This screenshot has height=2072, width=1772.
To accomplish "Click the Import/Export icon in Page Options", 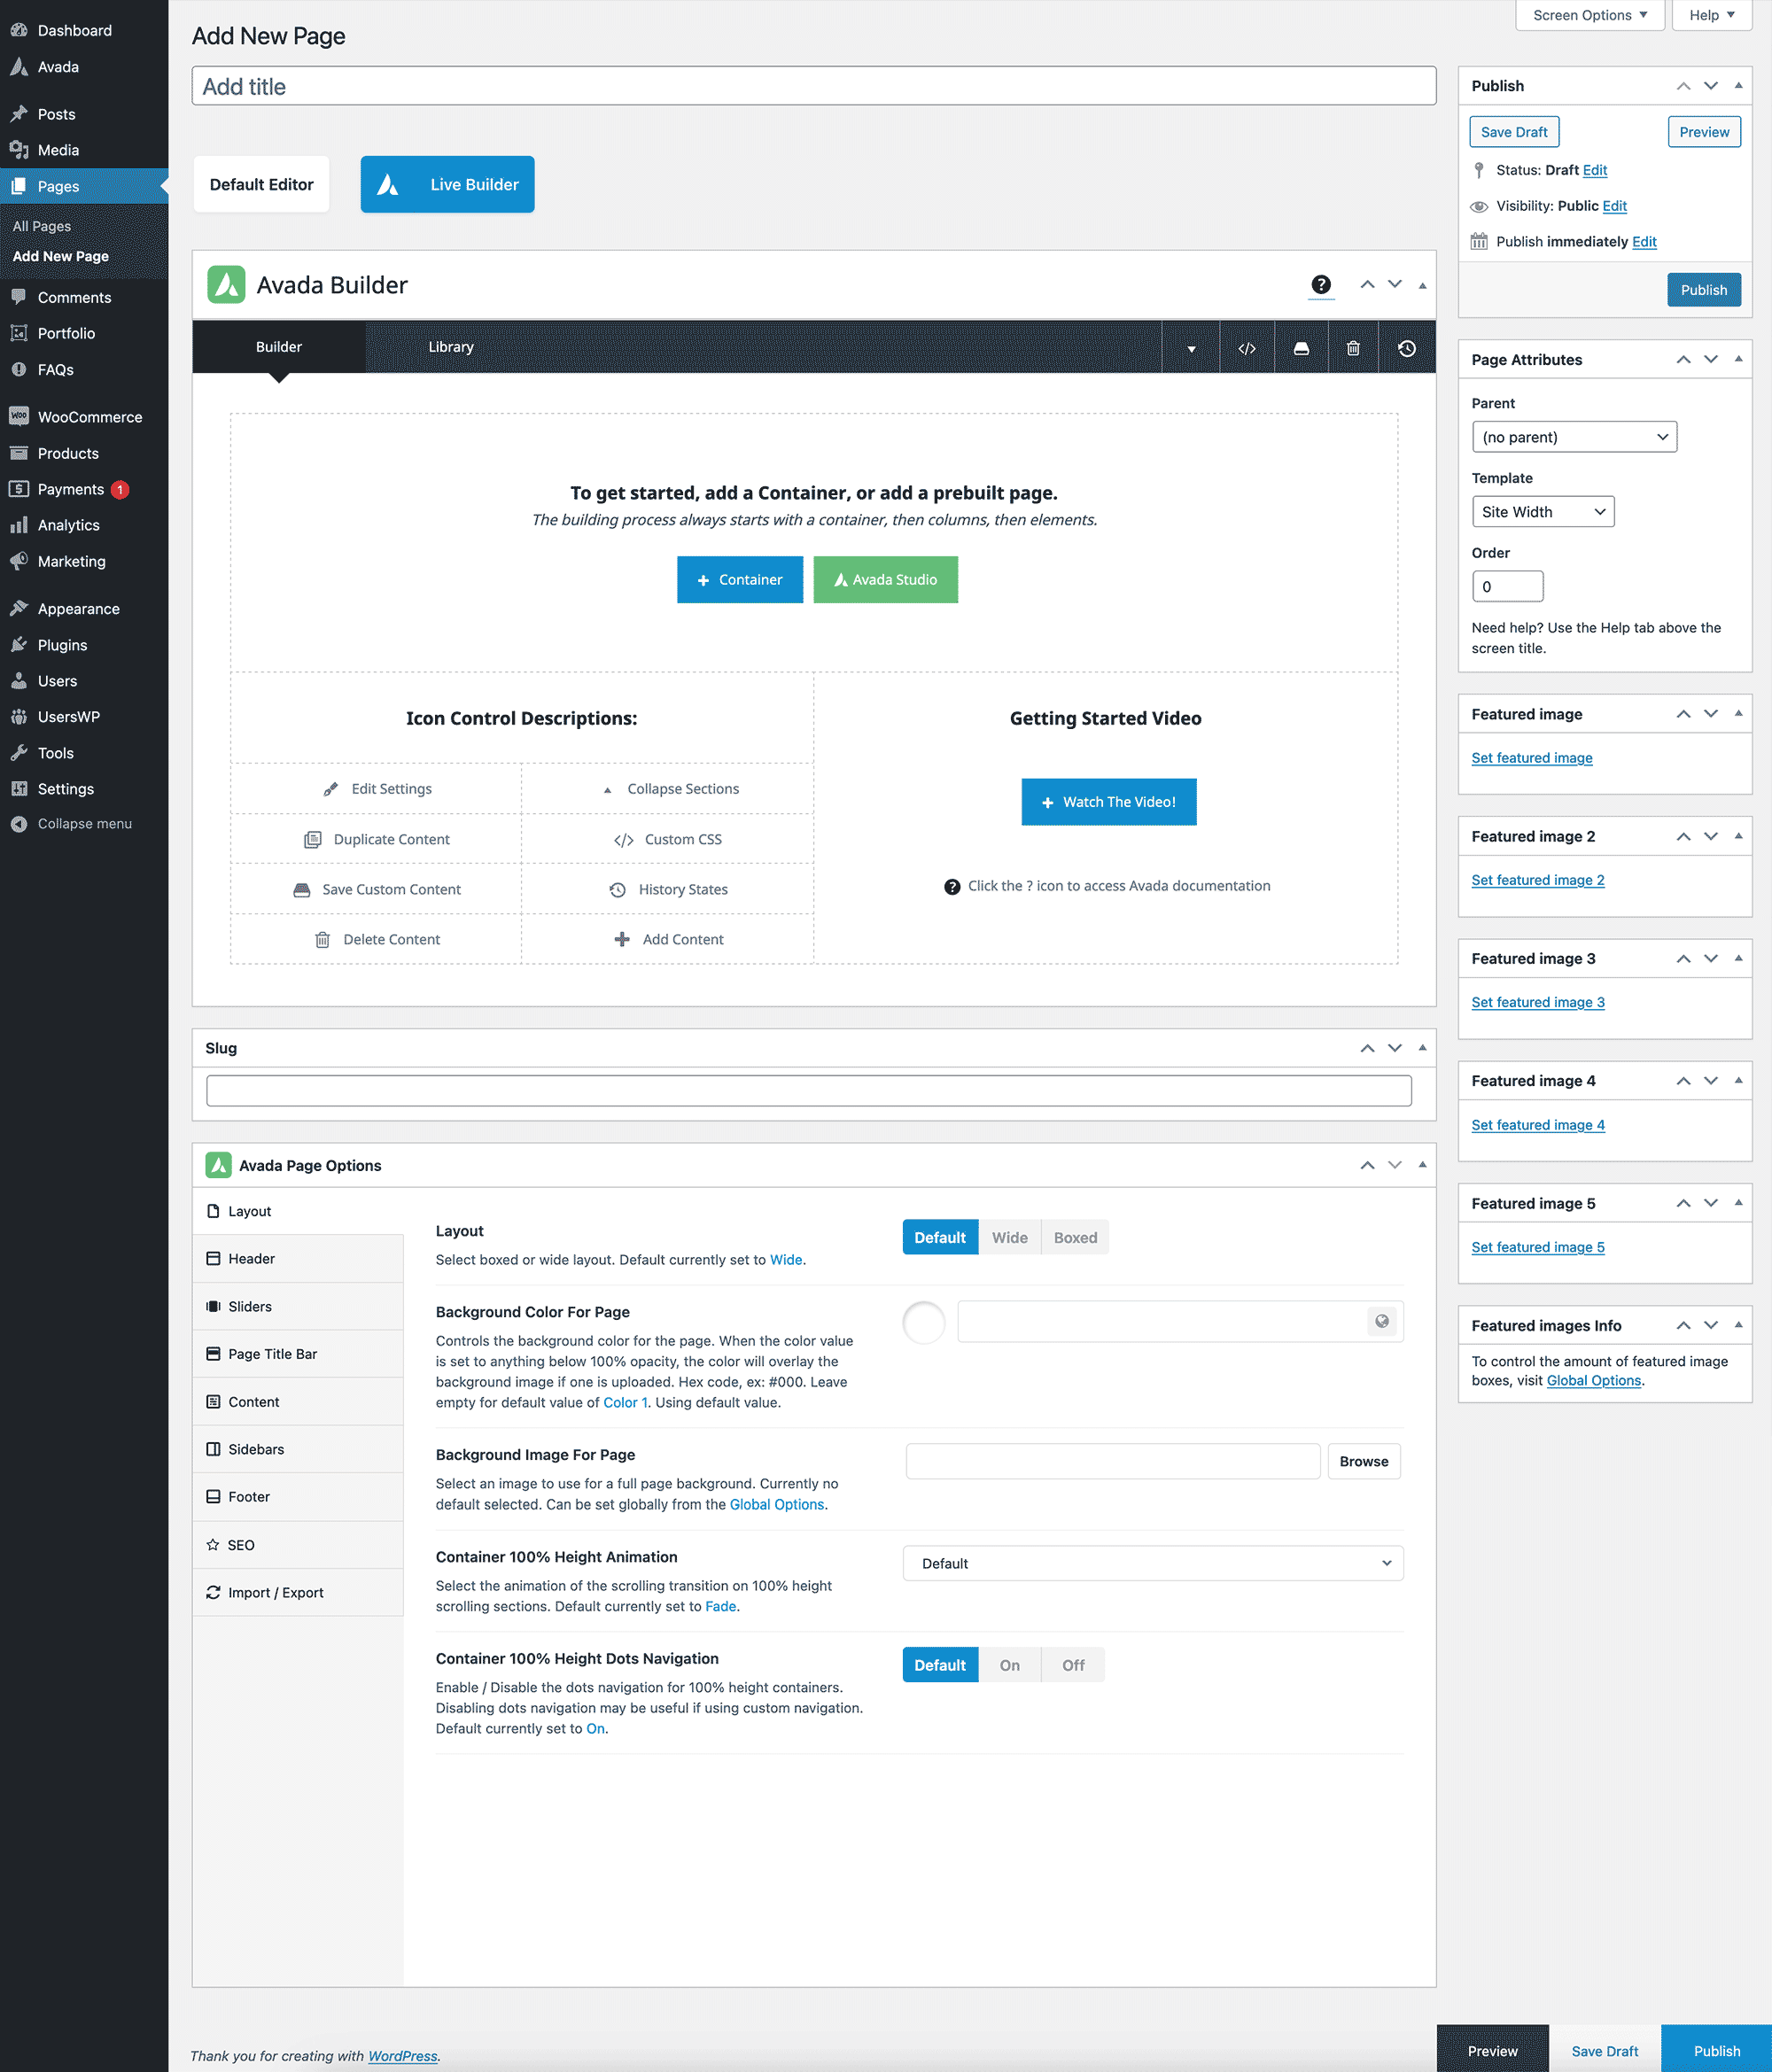I will (x=216, y=1592).
